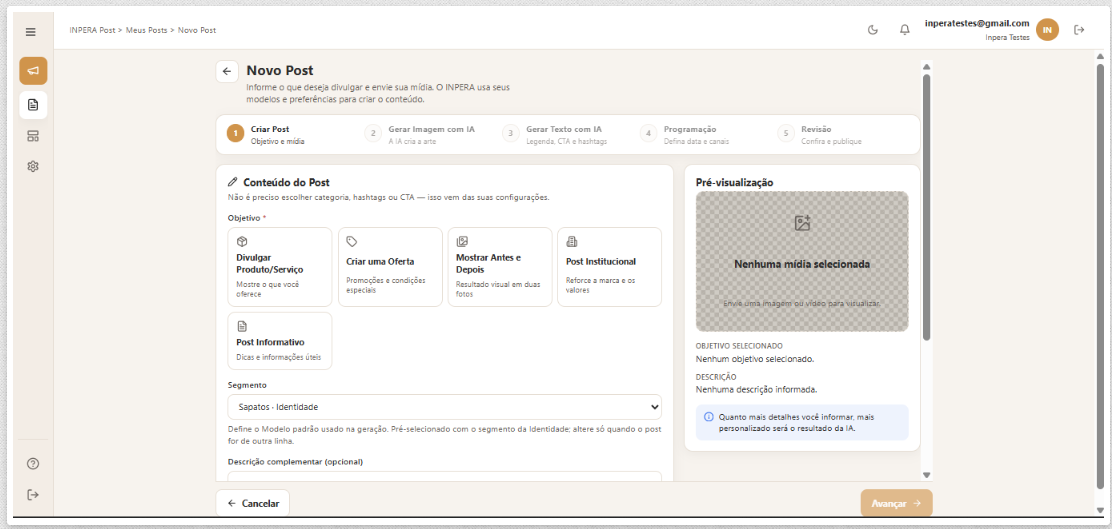Open the document sidebar icon

tap(33, 104)
